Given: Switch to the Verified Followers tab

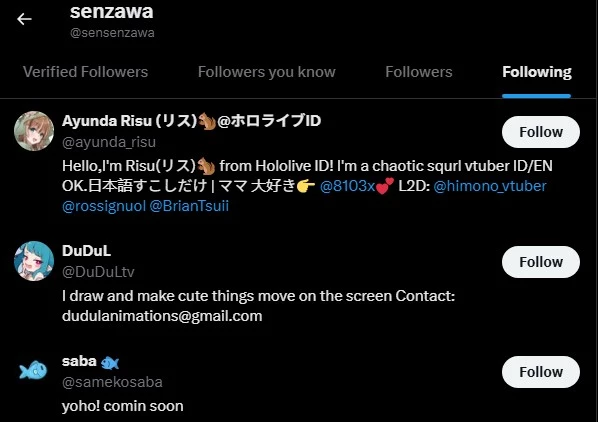Looking at the screenshot, I should tap(85, 72).
